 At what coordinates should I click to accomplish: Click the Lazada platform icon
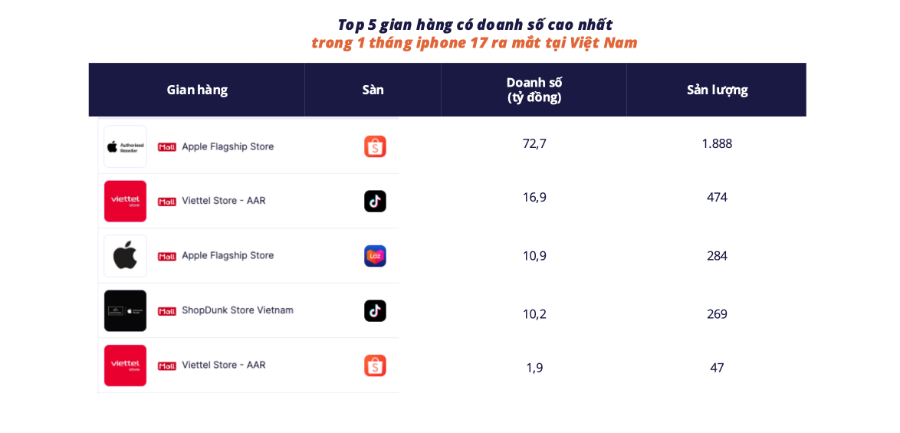375,256
